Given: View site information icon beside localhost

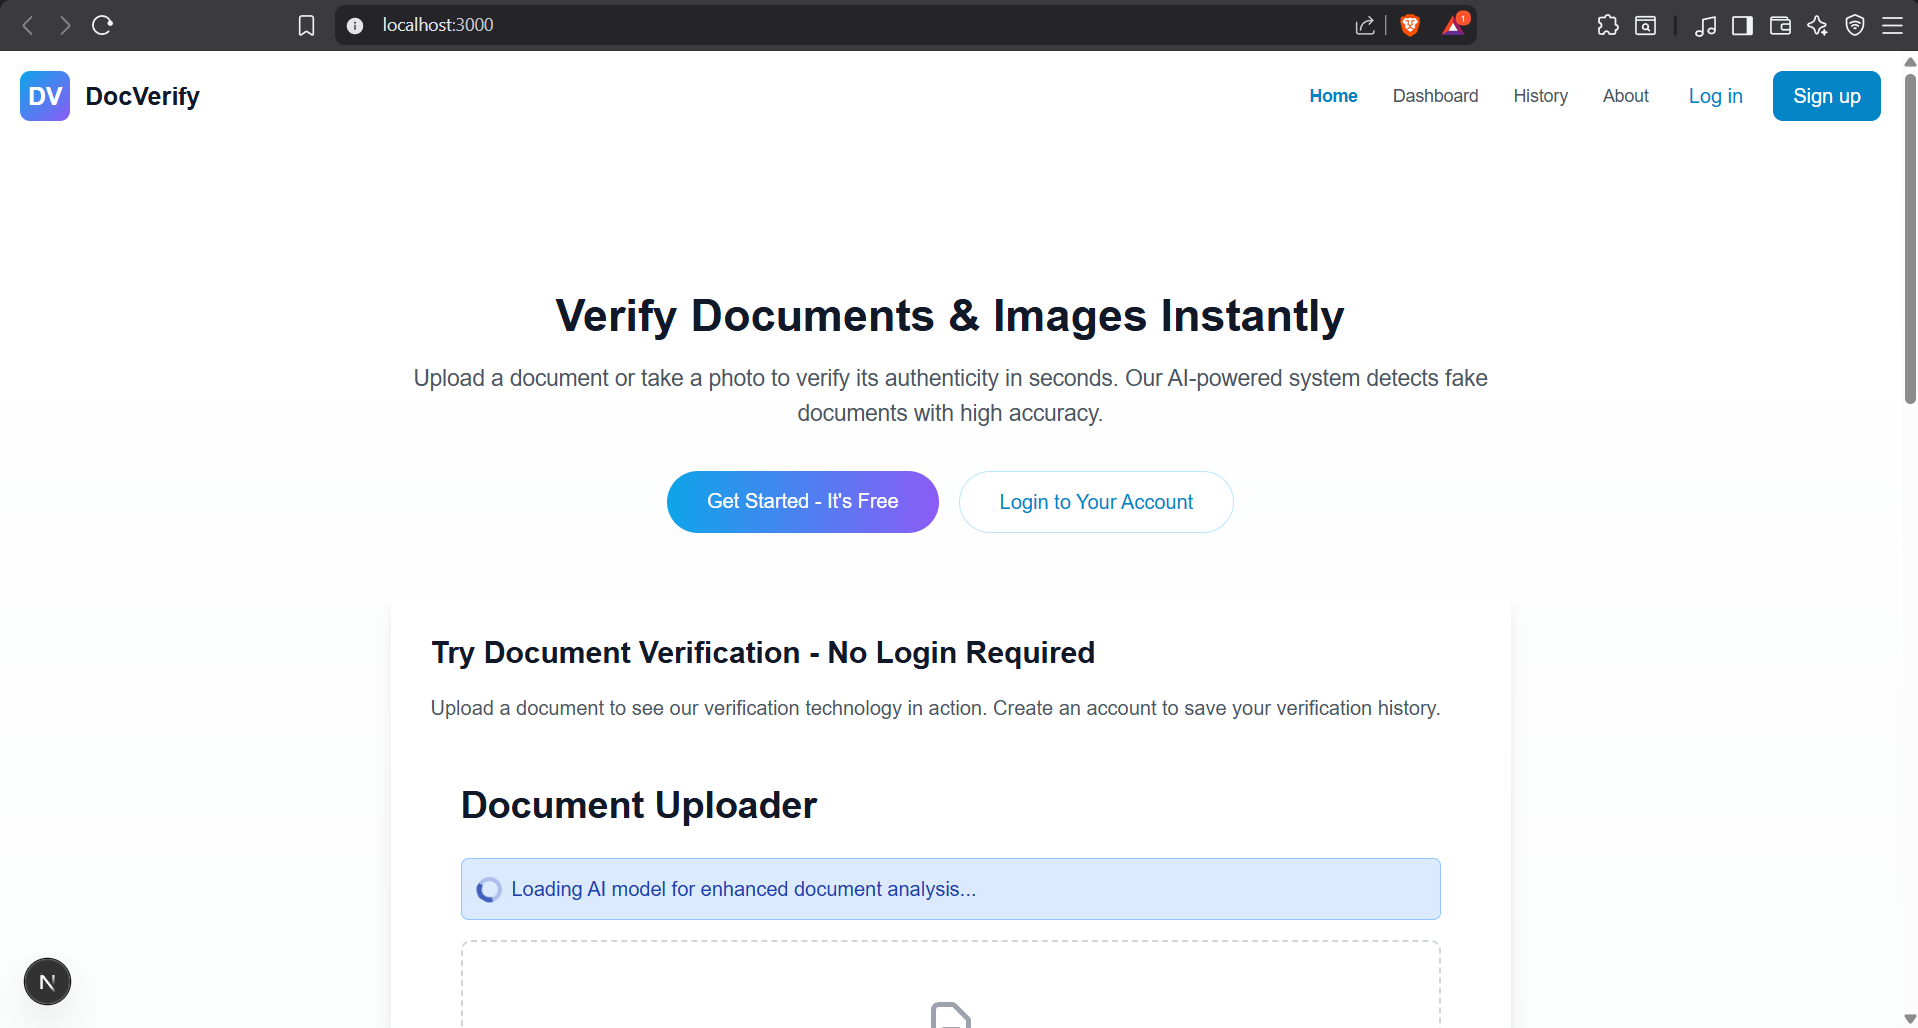Looking at the screenshot, I should point(355,25).
